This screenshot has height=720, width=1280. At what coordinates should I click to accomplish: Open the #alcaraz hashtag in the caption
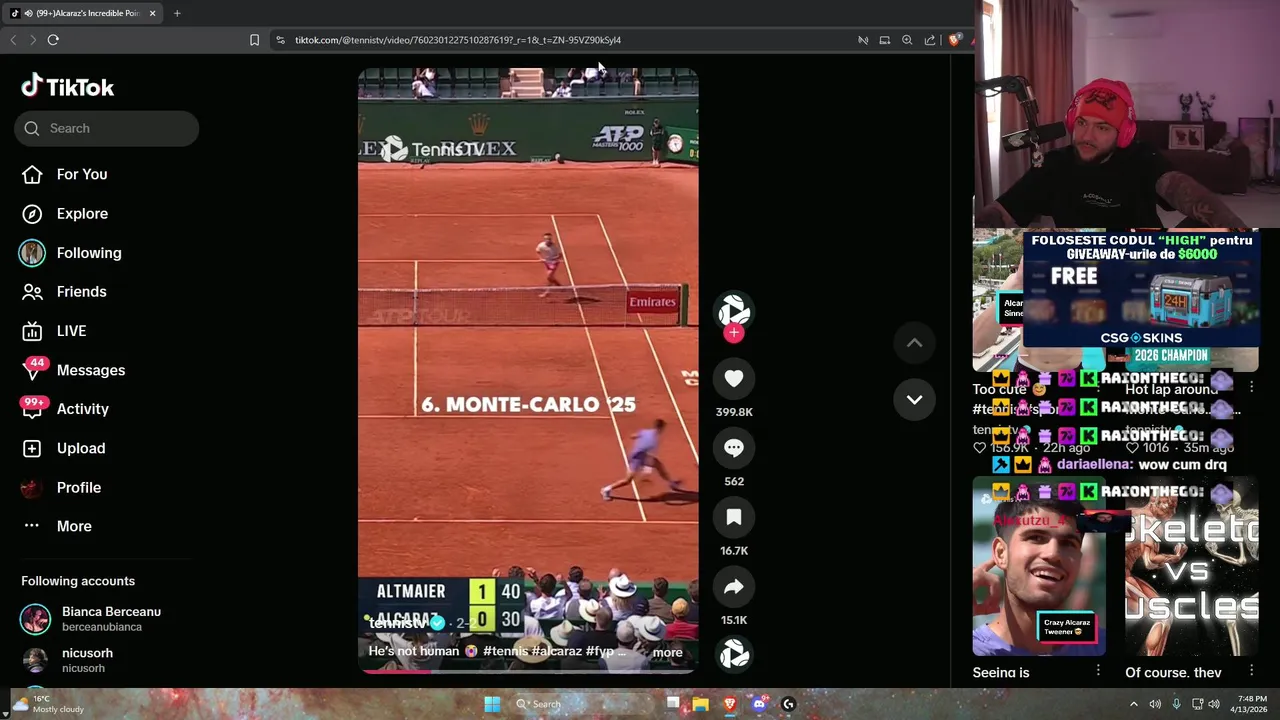click(557, 651)
